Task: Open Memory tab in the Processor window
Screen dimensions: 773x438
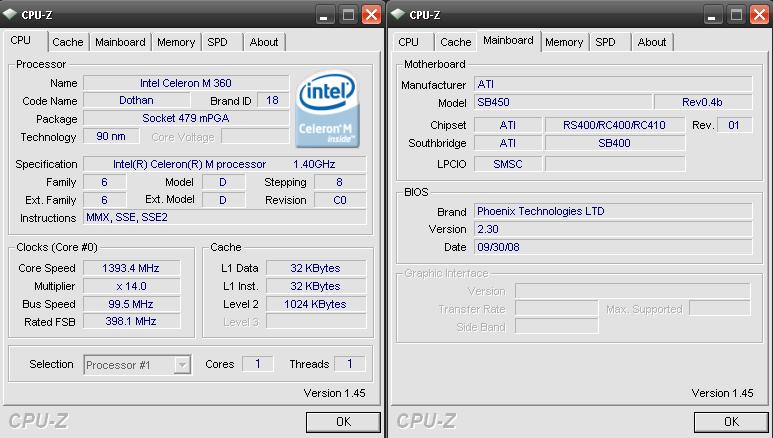Action: pos(176,42)
